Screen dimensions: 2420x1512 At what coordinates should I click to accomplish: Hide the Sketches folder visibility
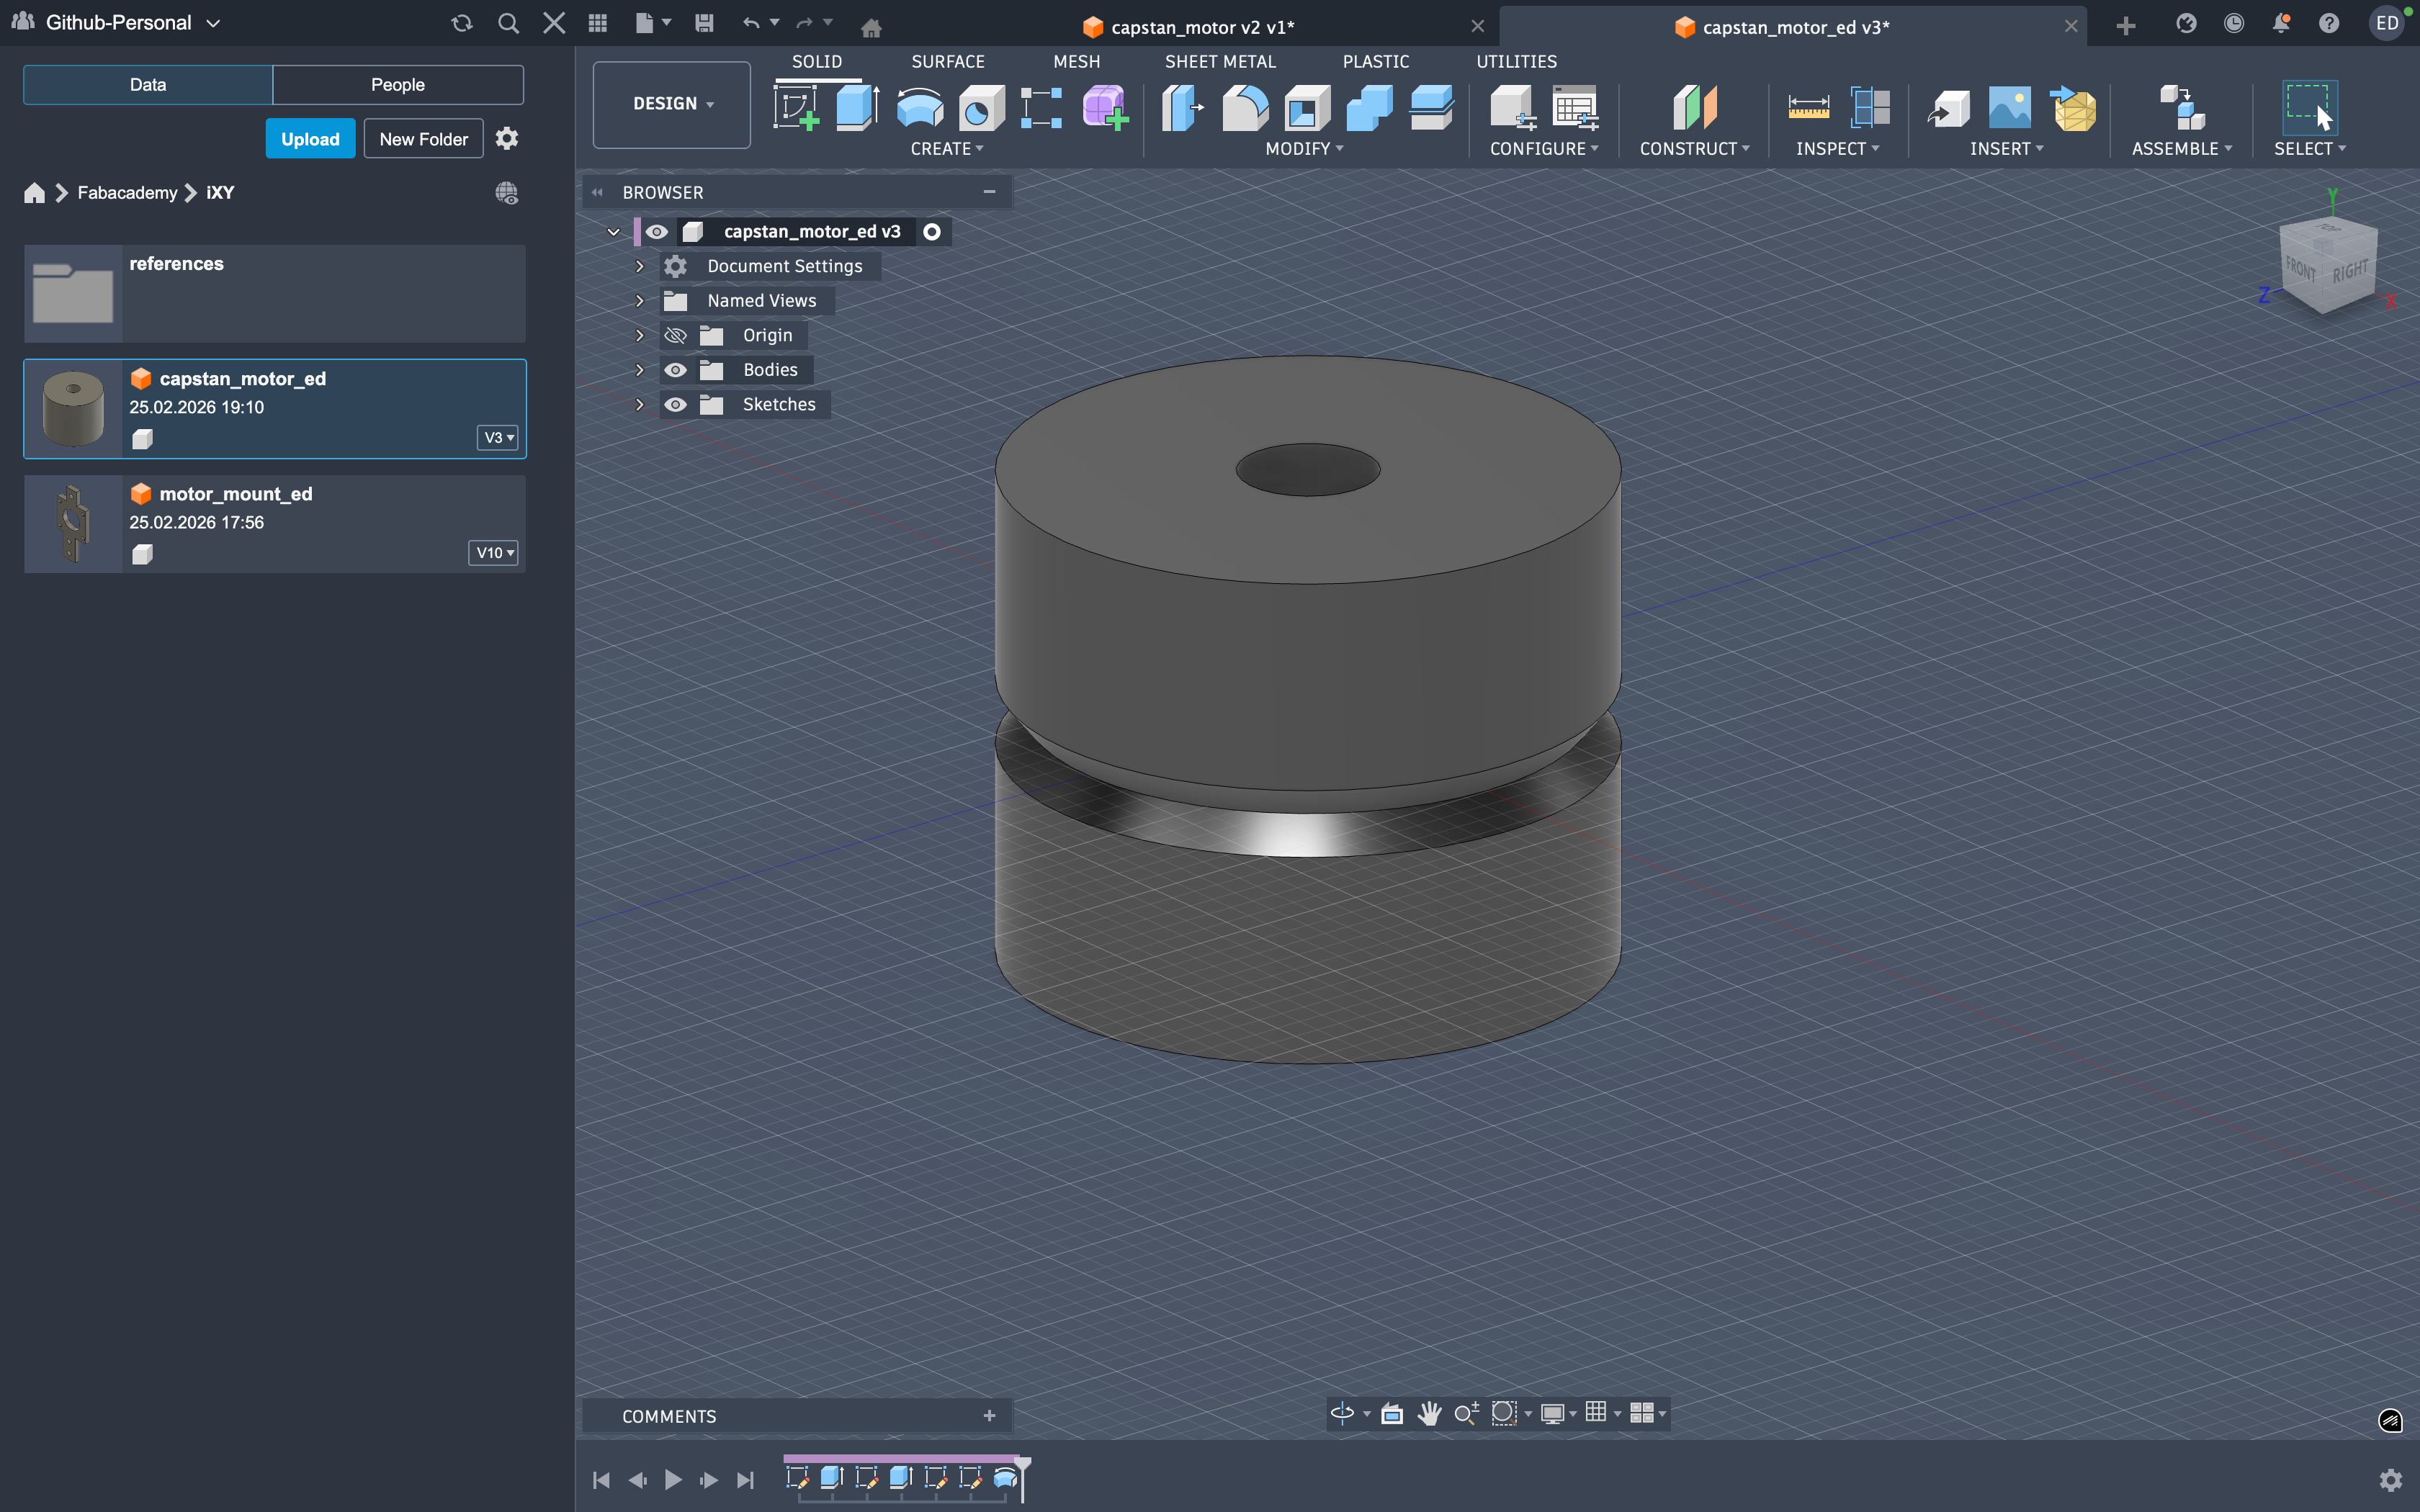pos(676,404)
